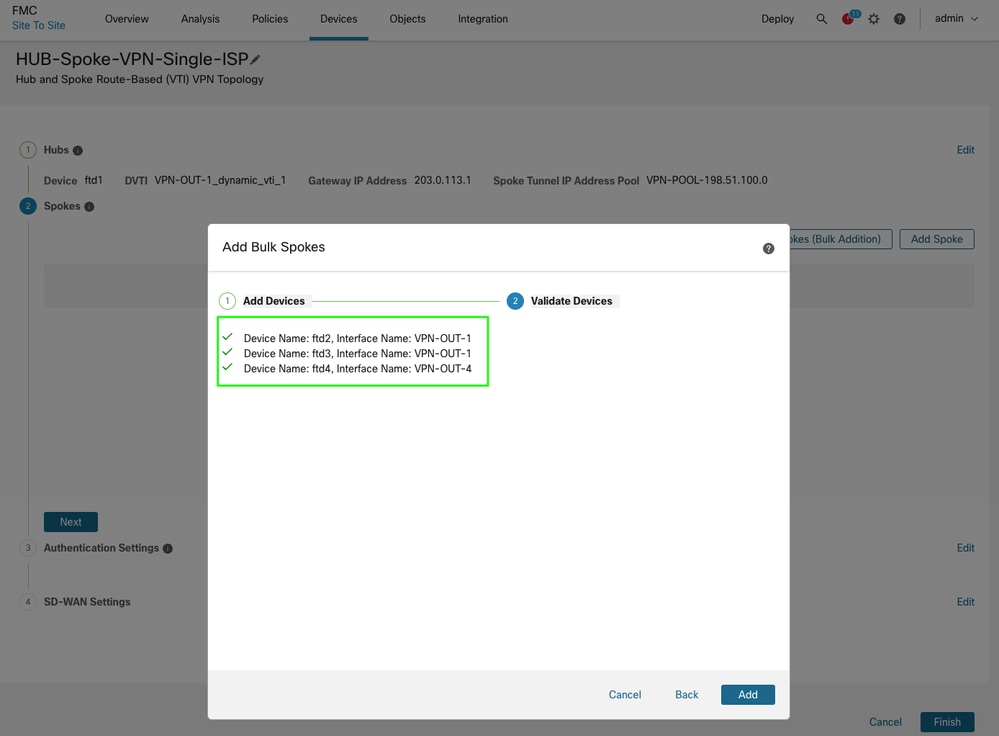
Task: Open the settings gear icon
Action: 873,19
